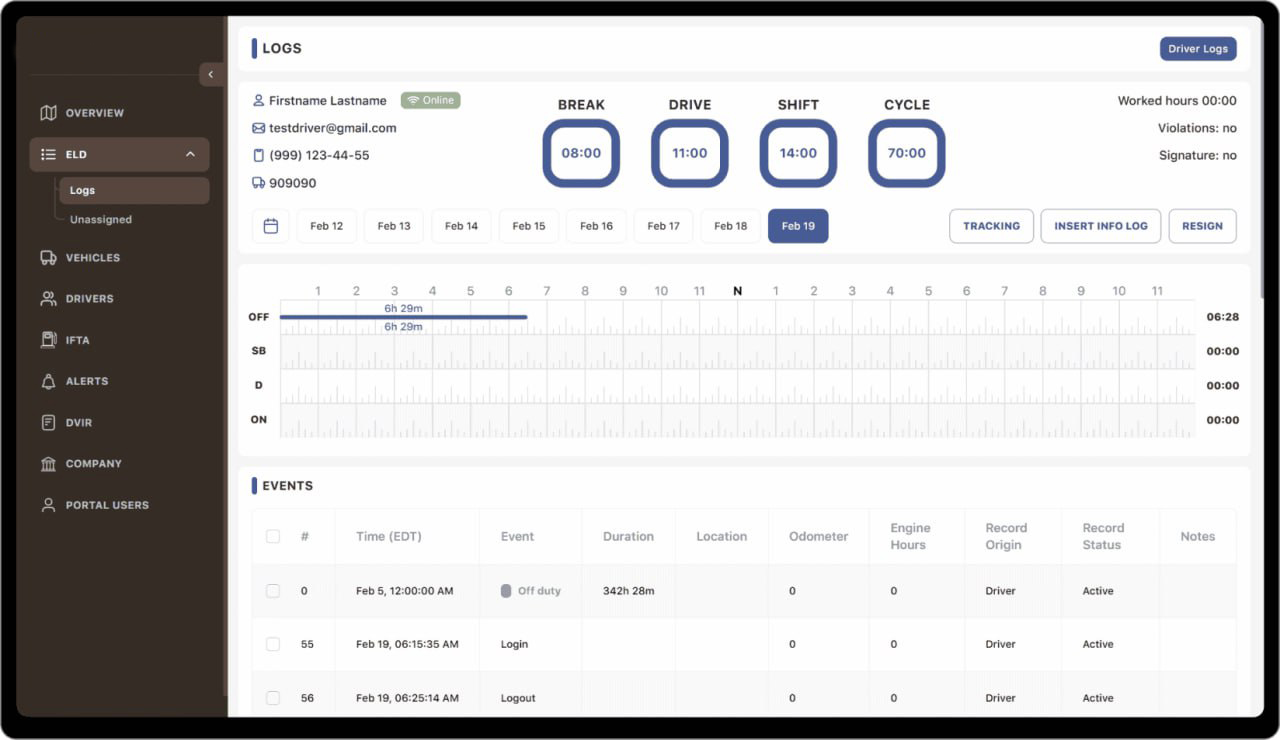Click the IFTA fuel pump icon
The width and height of the screenshot is (1280, 740).
(48, 340)
